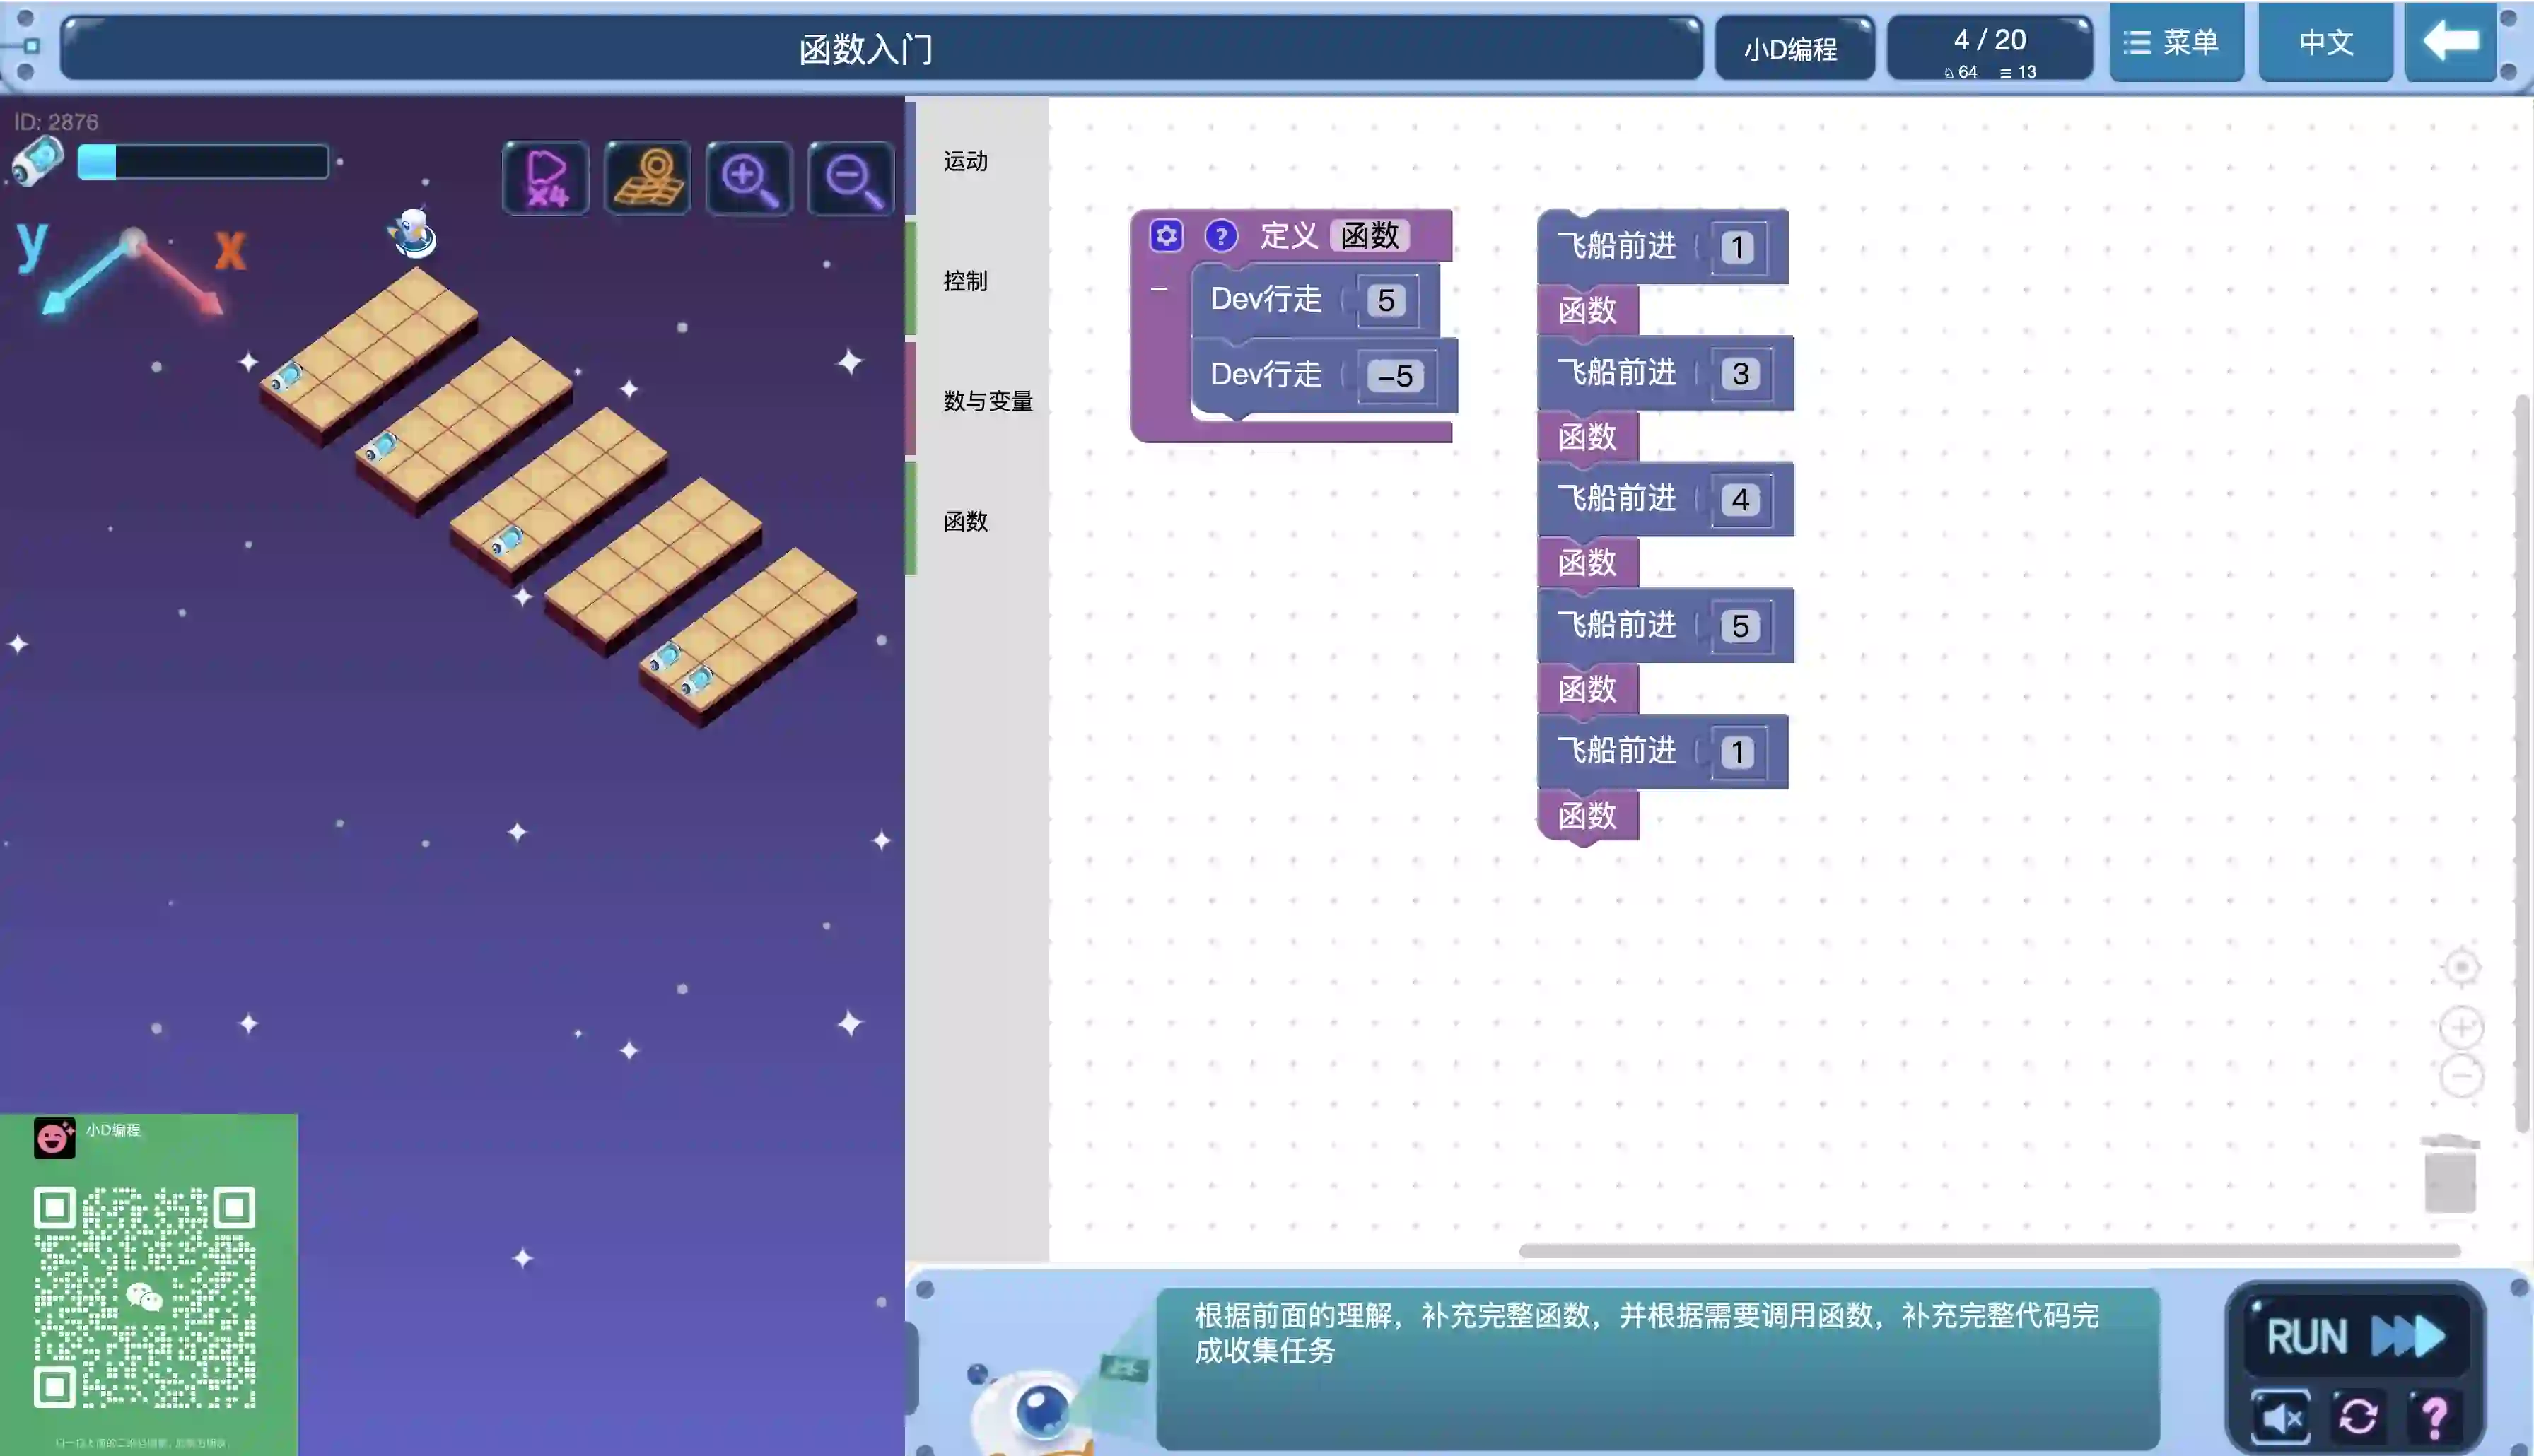This screenshot has height=1456, width=2534.
Task: Expand the 运动 block category
Action: tap(966, 161)
